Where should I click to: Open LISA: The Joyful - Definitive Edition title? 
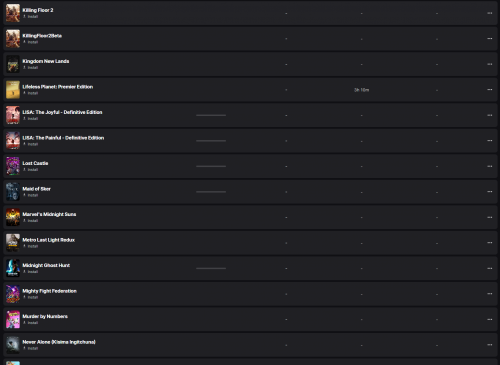(x=62, y=112)
